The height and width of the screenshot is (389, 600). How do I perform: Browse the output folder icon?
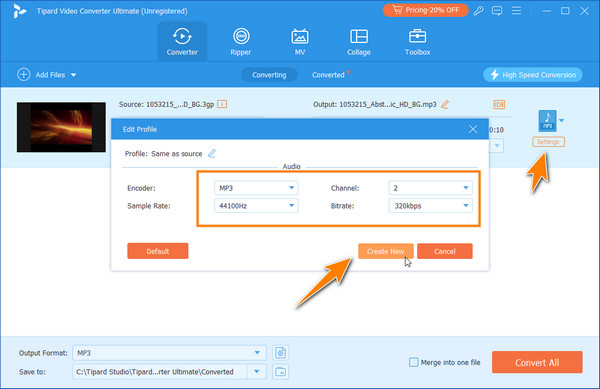(280, 371)
